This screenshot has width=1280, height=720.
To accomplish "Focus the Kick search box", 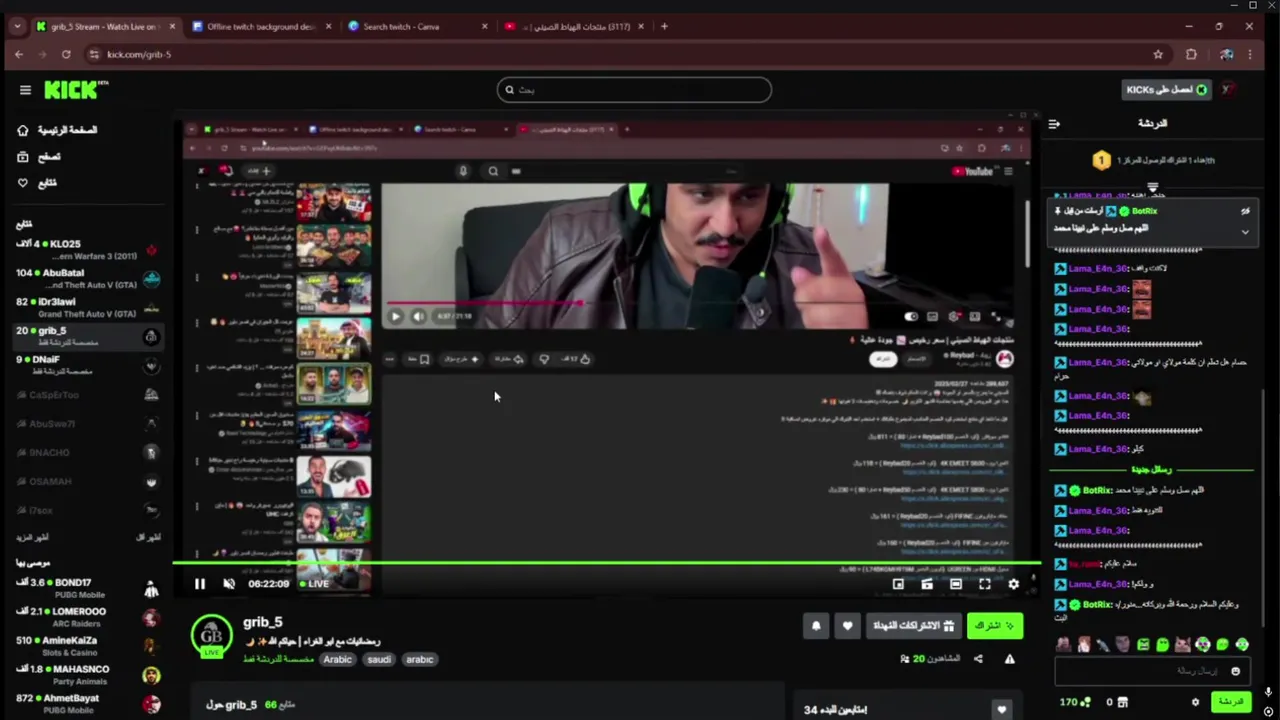I will (634, 90).
